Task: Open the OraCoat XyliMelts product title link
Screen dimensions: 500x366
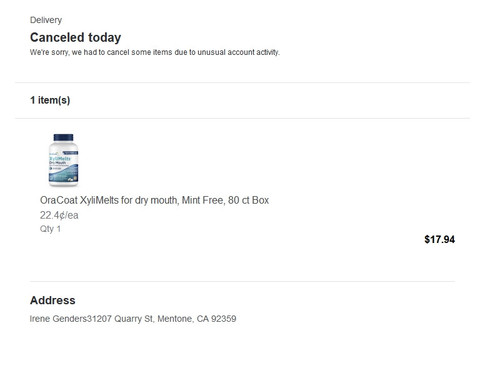Action: 154,200
